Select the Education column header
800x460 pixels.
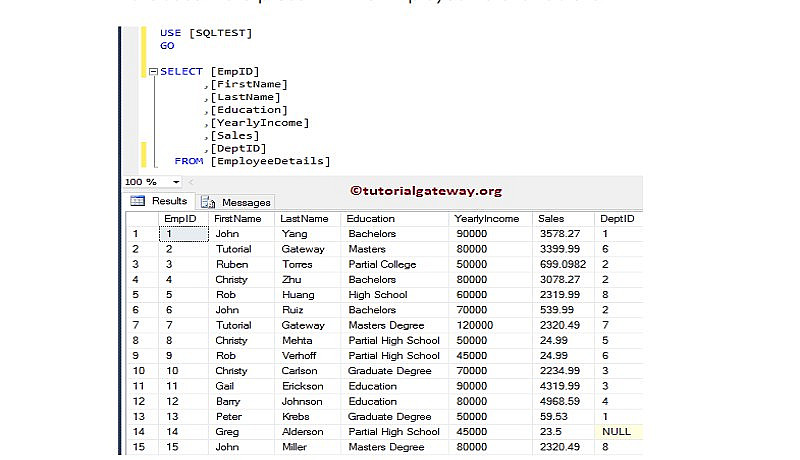click(x=394, y=219)
